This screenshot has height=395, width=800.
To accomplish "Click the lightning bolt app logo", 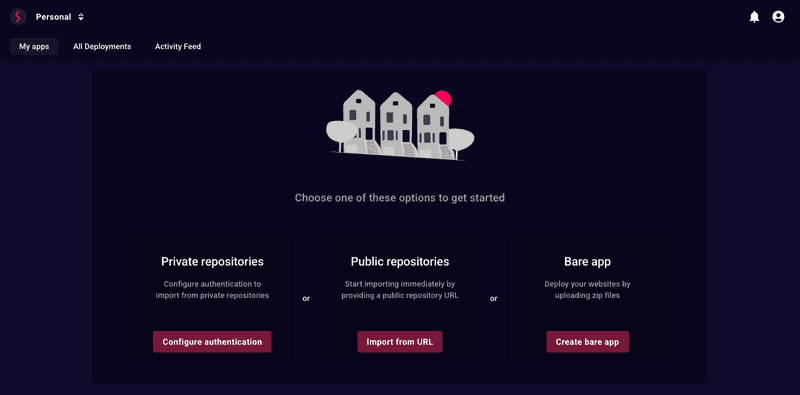I will pos(18,17).
